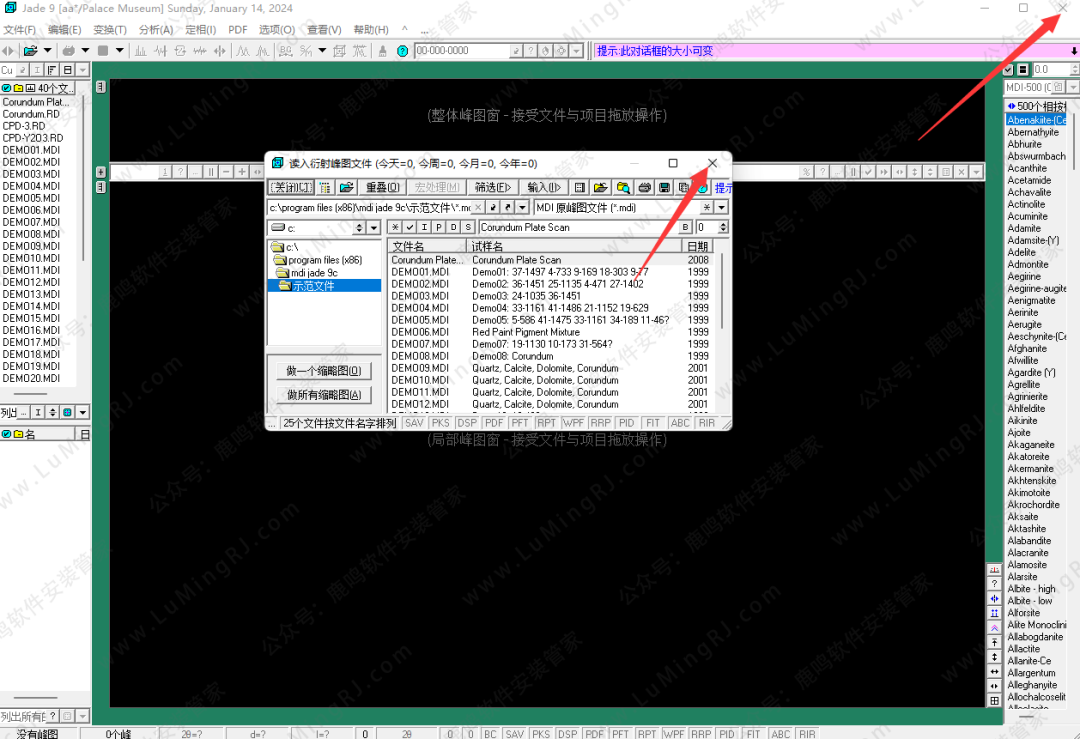Toggle the 'S' filter button in dialog

[x=466, y=227]
